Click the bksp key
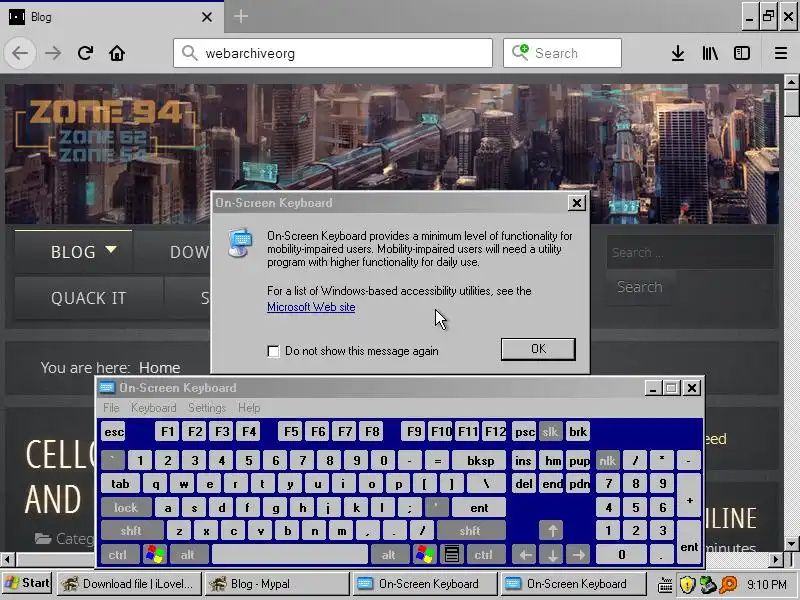Viewport: 800px width, 600px height. pyautogui.click(x=480, y=461)
